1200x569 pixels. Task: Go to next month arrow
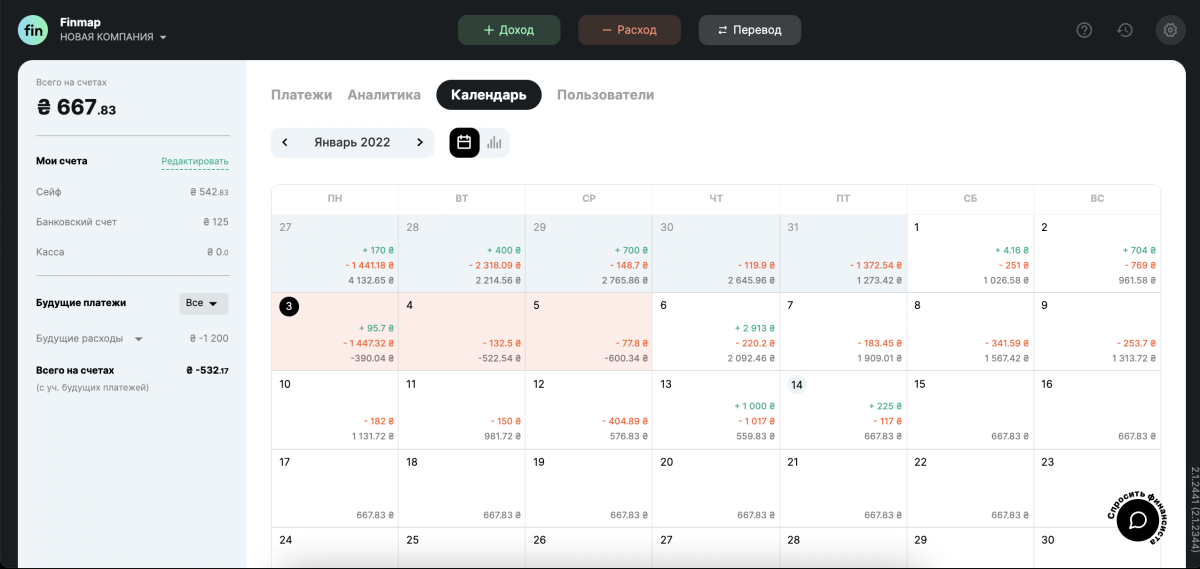420,143
